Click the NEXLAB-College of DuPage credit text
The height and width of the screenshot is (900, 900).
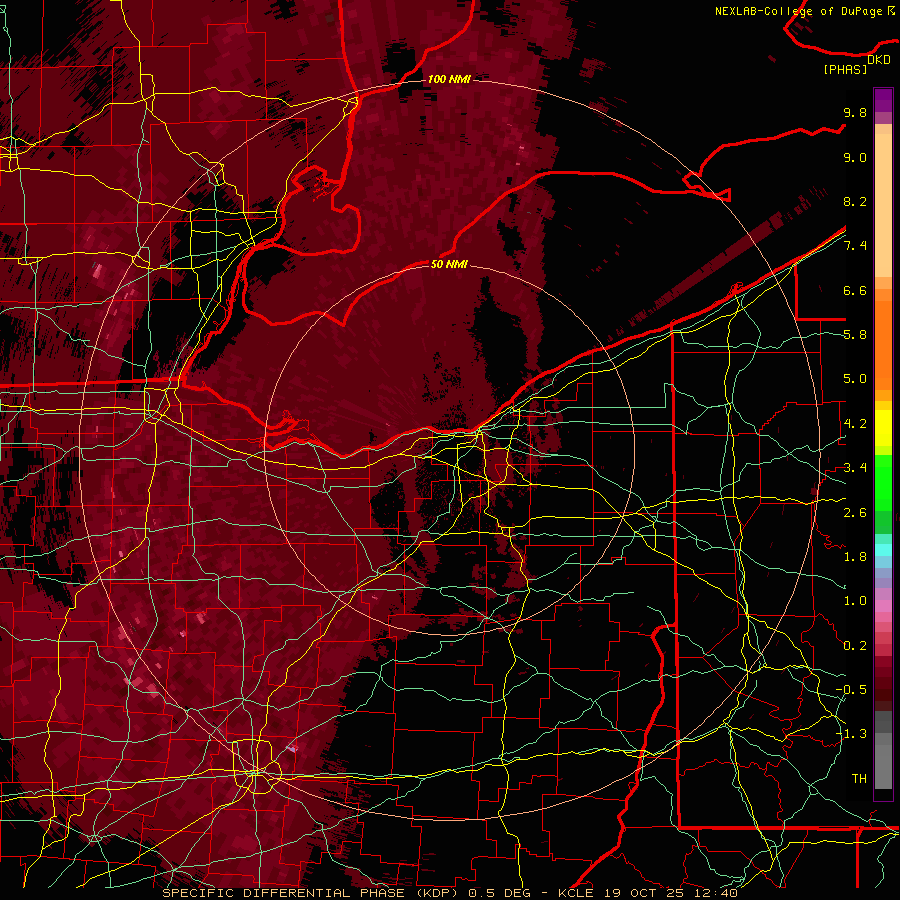798,11
